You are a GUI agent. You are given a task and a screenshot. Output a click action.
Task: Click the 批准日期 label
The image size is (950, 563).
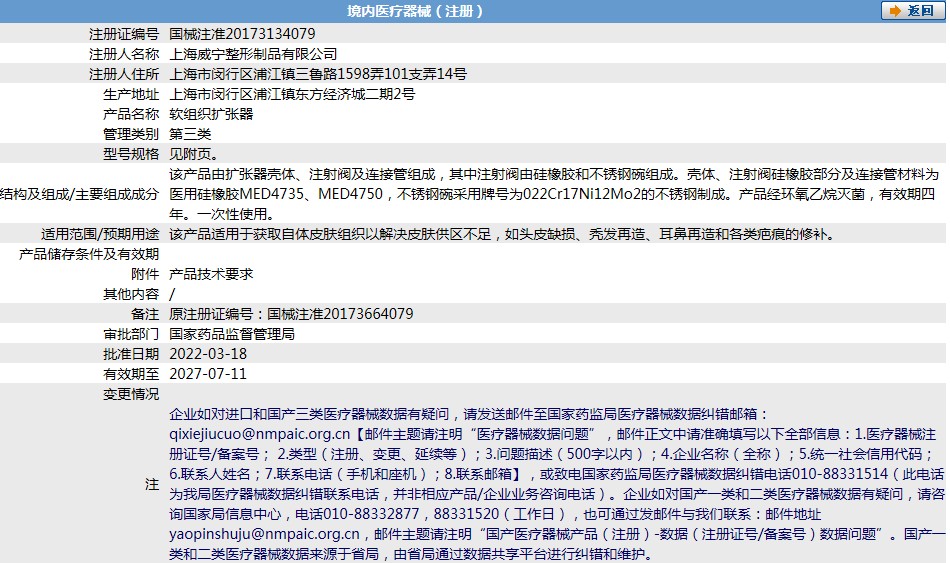[131, 354]
